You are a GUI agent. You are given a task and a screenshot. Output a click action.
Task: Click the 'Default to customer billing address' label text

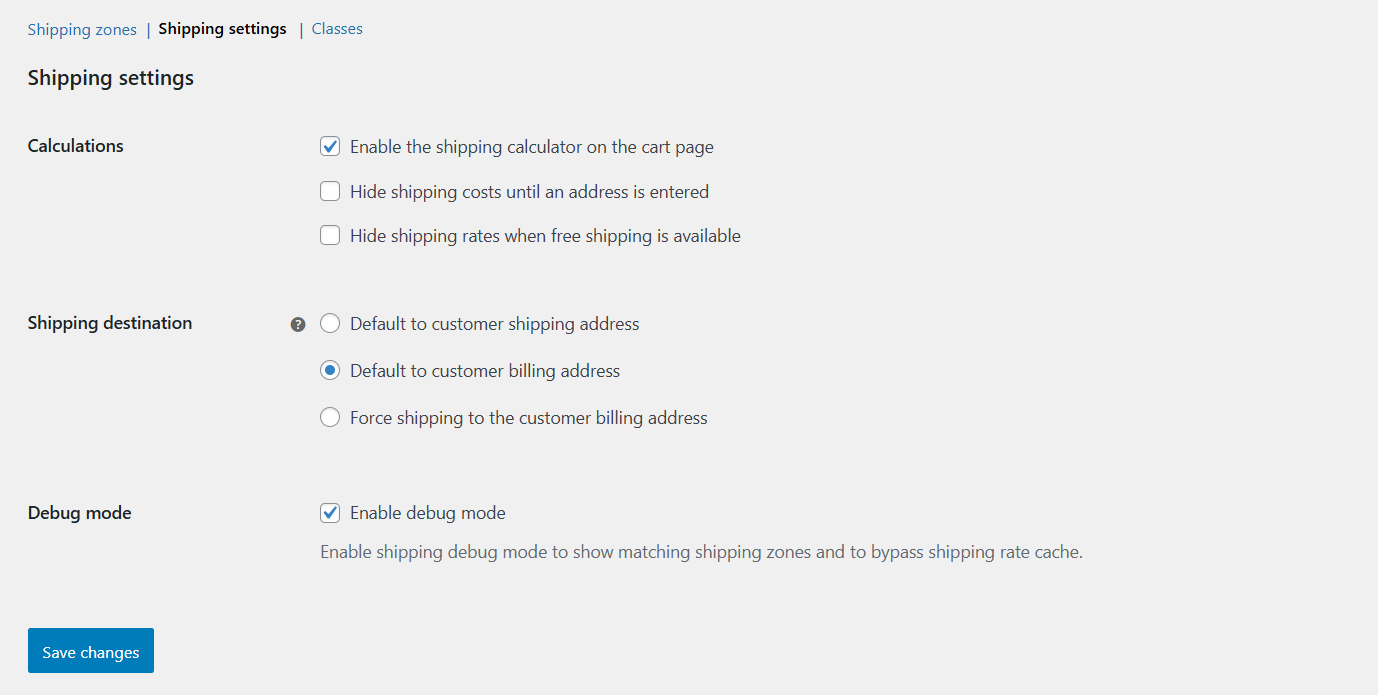coord(485,371)
